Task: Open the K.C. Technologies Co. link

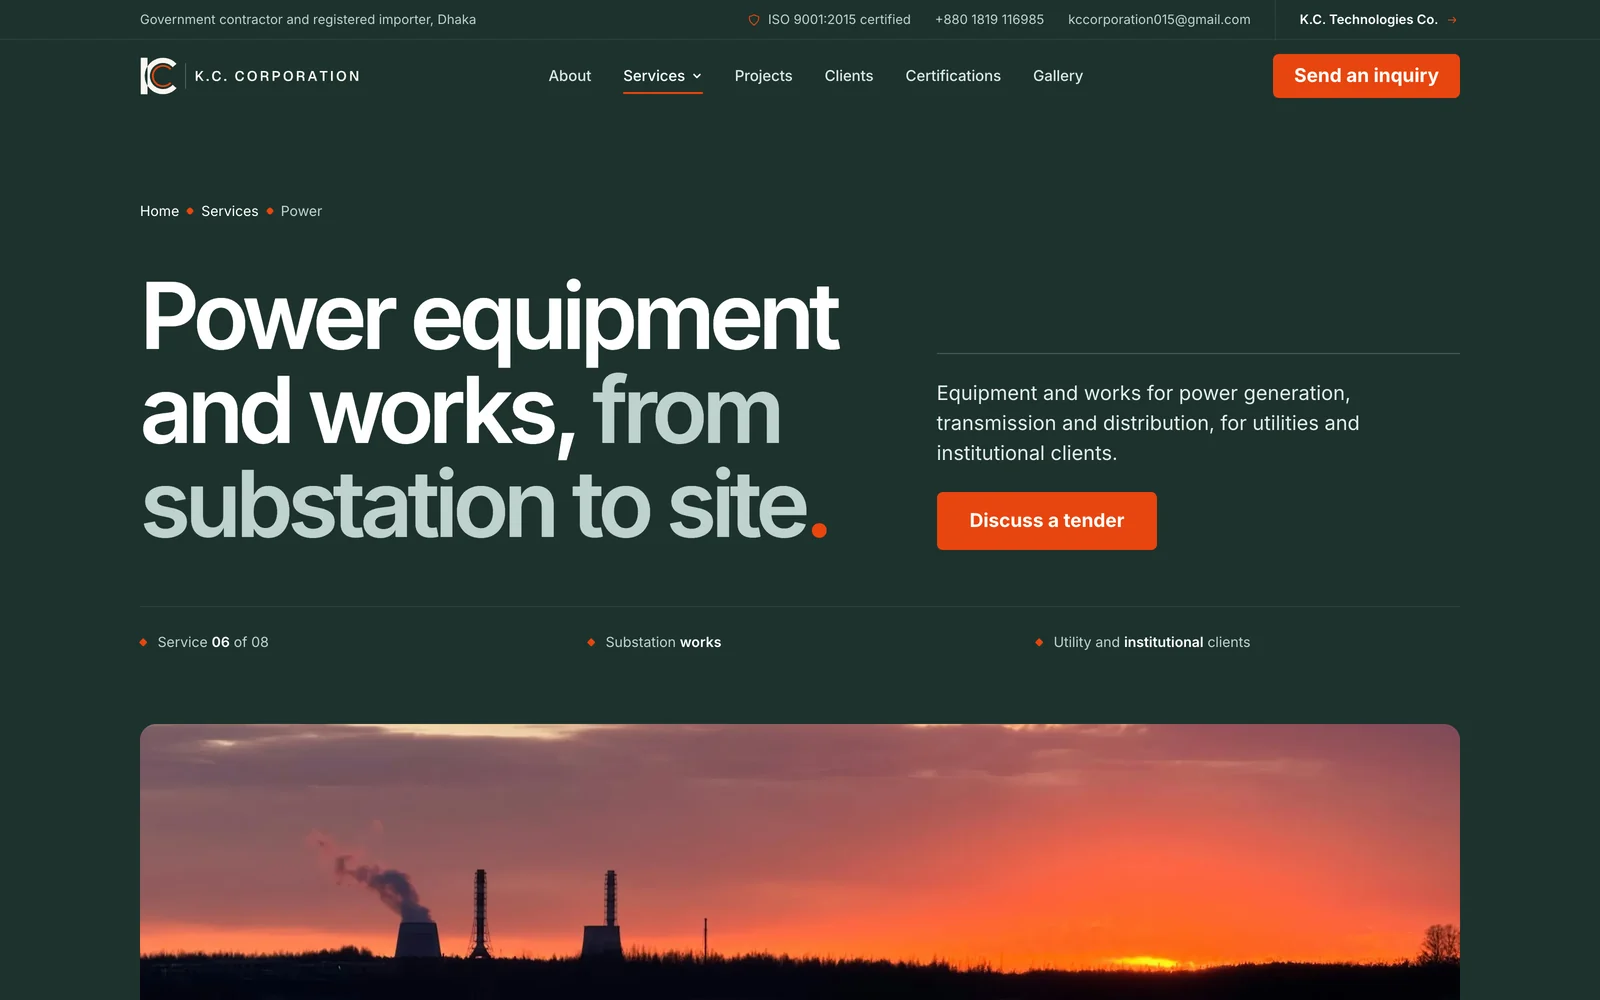Action: 1378,20
